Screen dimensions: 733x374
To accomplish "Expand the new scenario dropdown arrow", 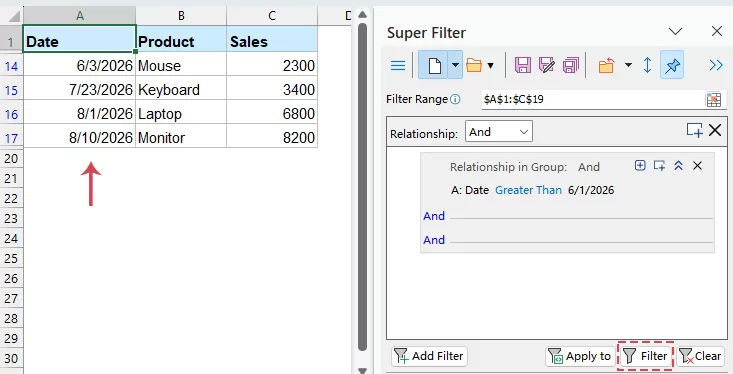I will click(455, 65).
